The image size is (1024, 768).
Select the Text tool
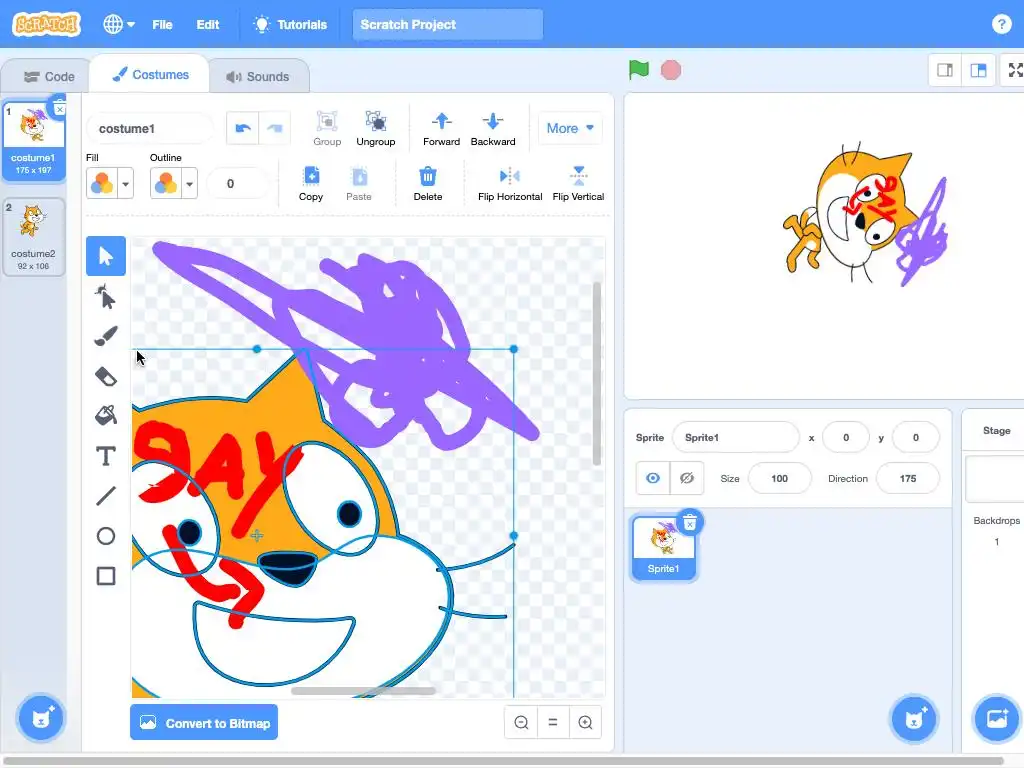tap(106, 456)
